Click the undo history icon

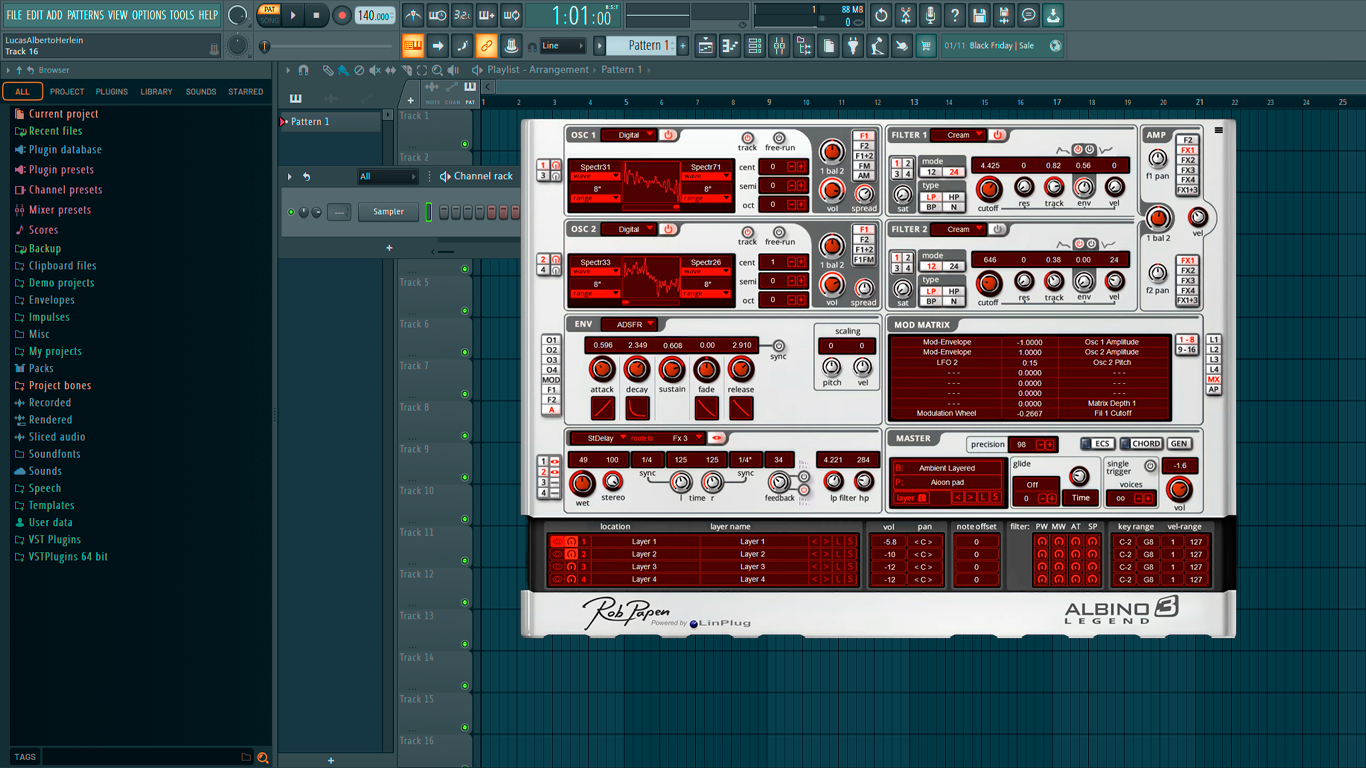(881, 15)
